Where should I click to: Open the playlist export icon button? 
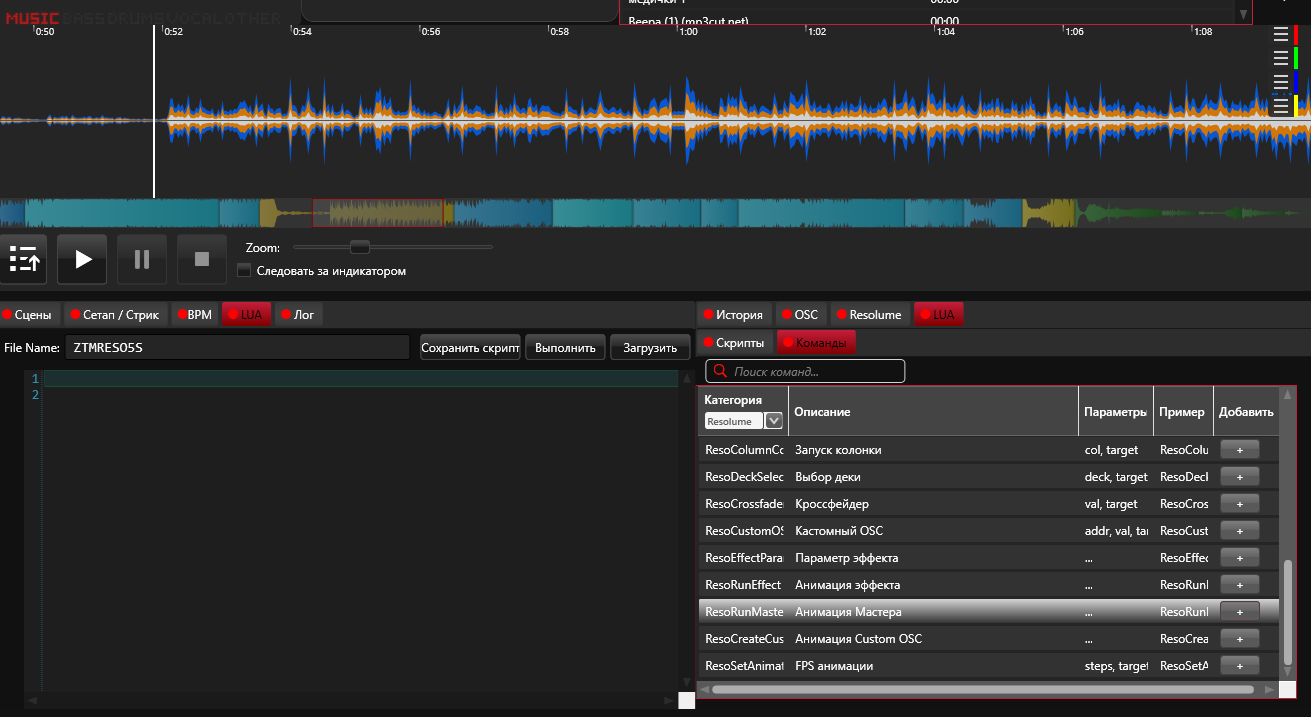23,259
